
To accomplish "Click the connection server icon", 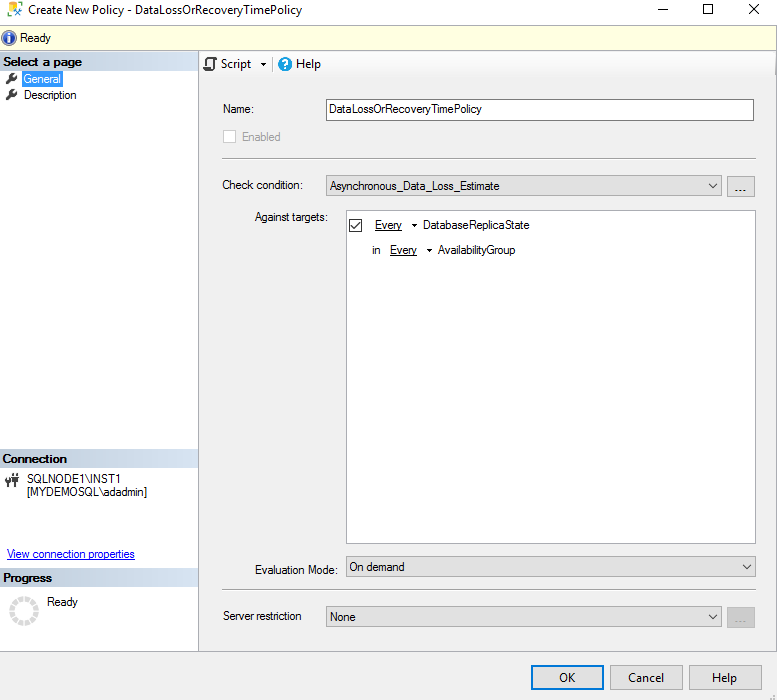I will click(x=12, y=480).
